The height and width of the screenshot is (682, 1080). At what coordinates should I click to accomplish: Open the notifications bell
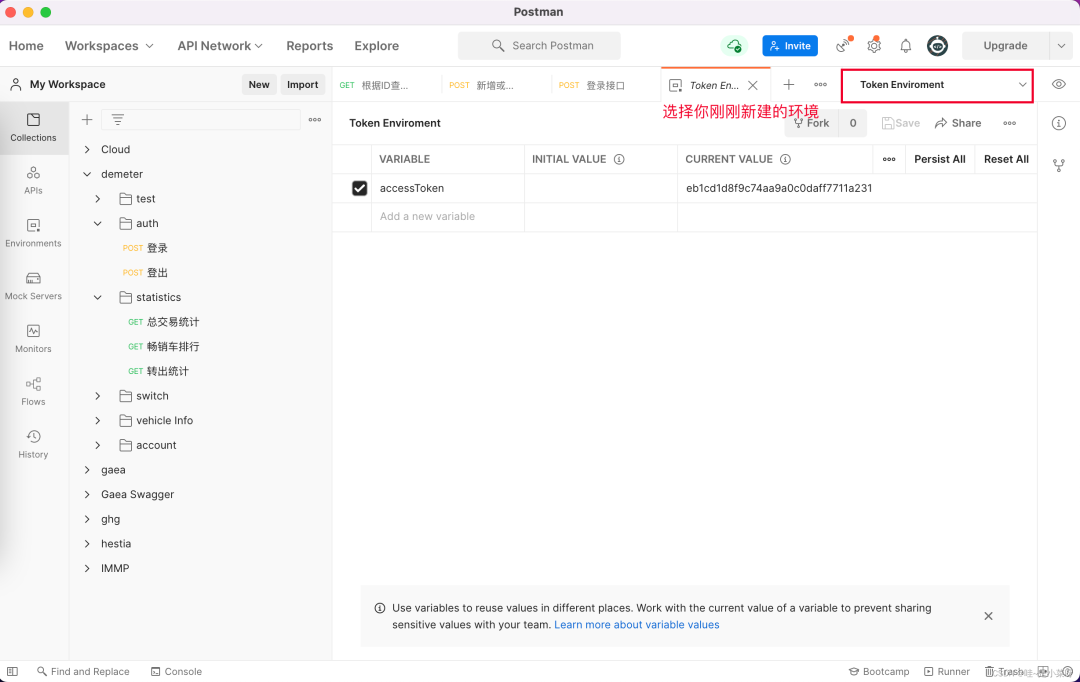[x=906, y=45]
